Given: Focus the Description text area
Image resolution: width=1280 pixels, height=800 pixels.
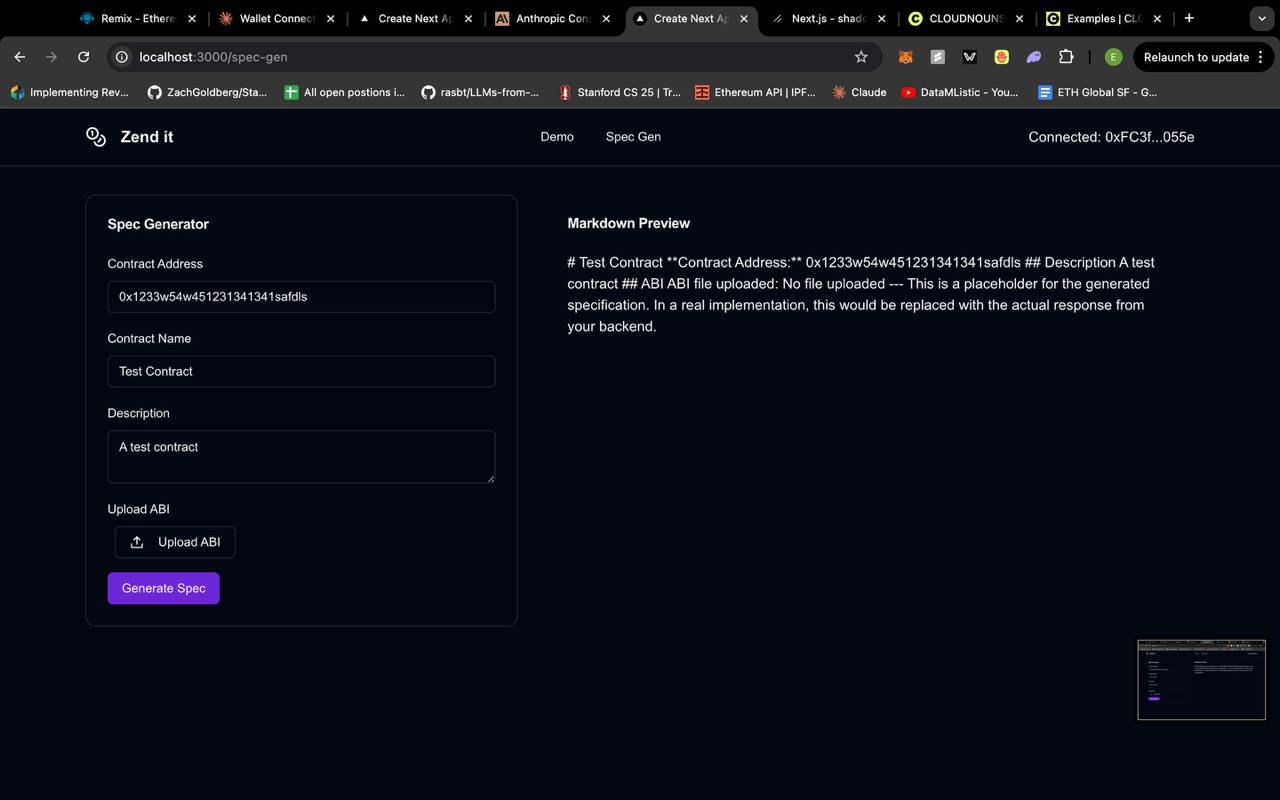Looking at the screenshot, I should (x=301, y=457).
